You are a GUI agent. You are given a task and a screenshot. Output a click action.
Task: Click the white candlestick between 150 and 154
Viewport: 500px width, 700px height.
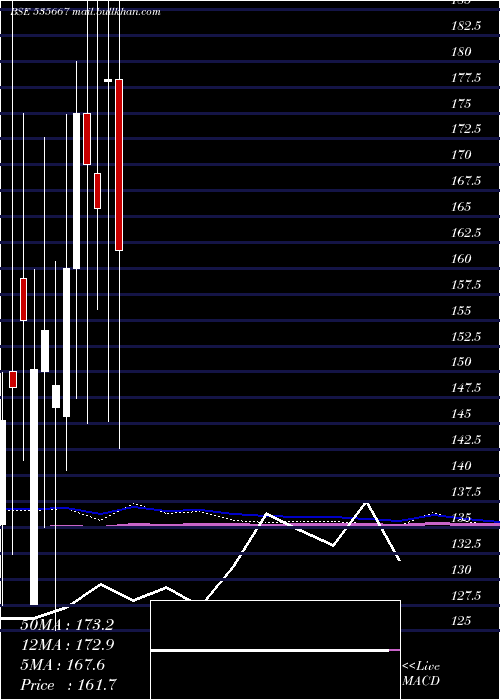[x=45, y=351]
